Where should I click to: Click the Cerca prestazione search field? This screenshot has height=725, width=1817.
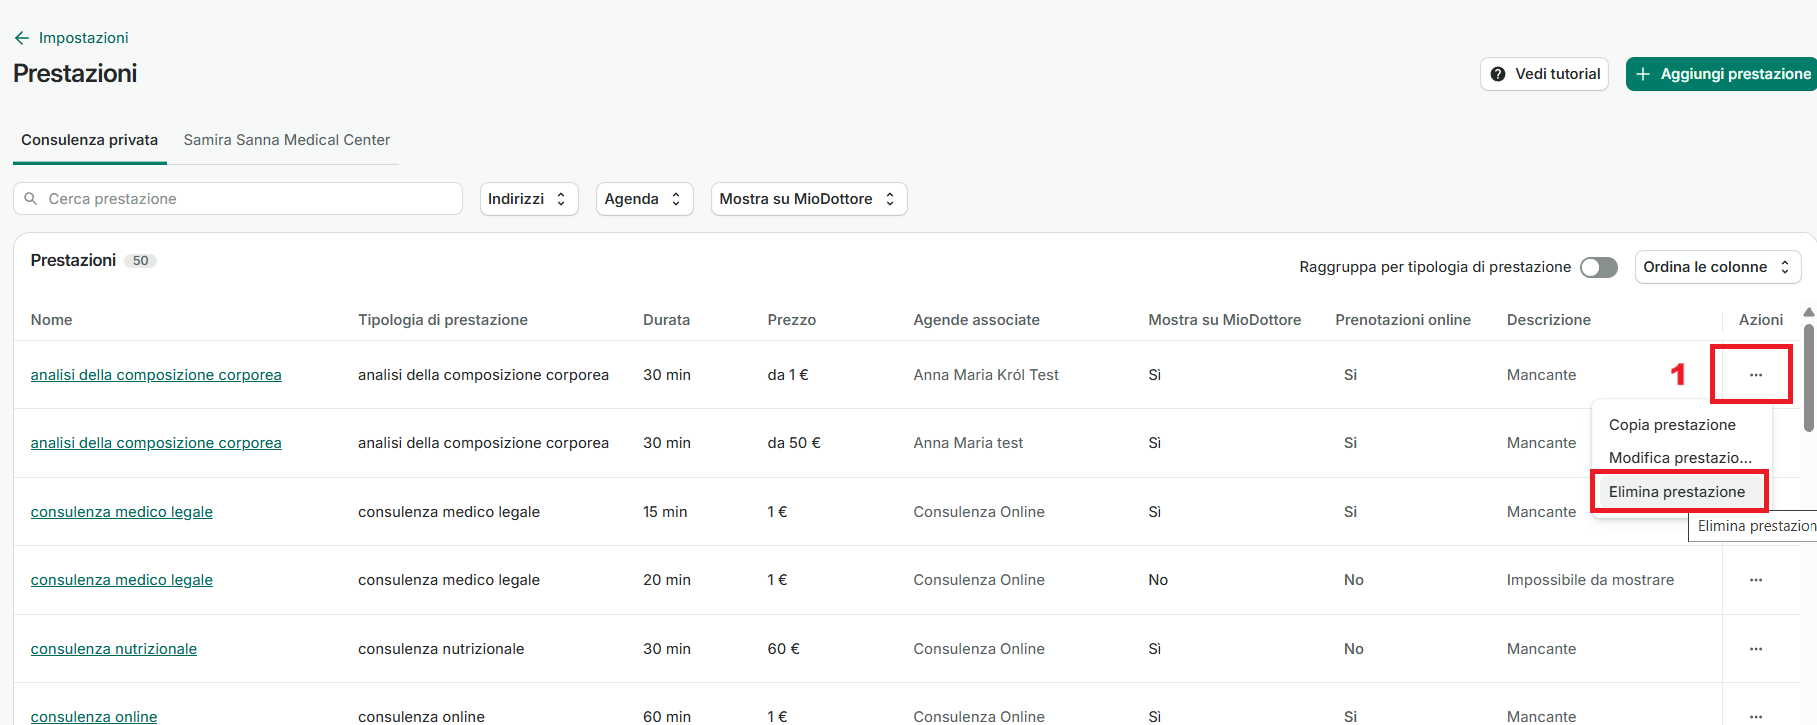238,199
